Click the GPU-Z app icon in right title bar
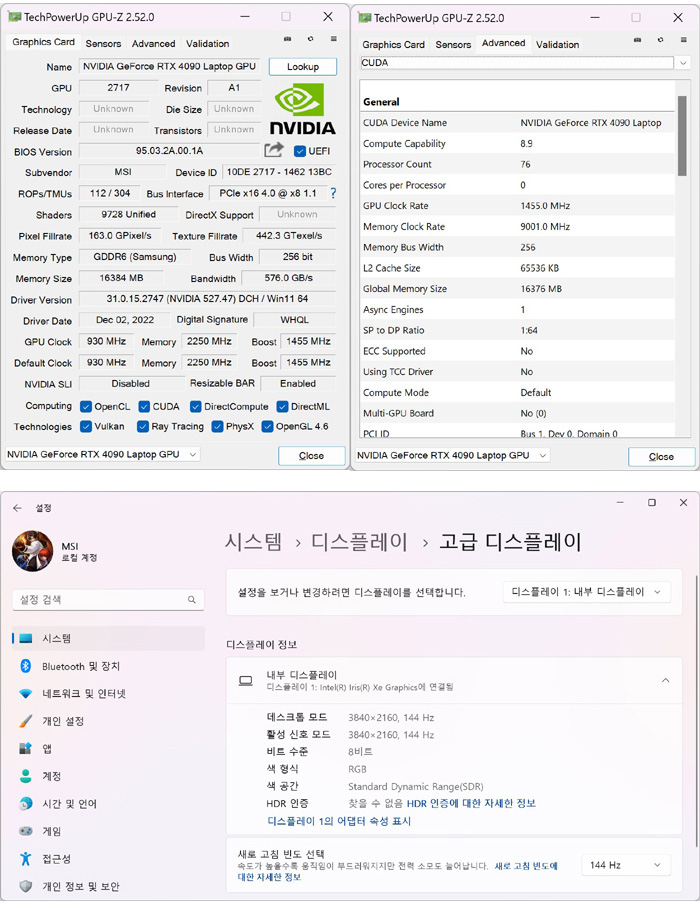Viewport: 700px width, 906px height. tap(365, 18)
